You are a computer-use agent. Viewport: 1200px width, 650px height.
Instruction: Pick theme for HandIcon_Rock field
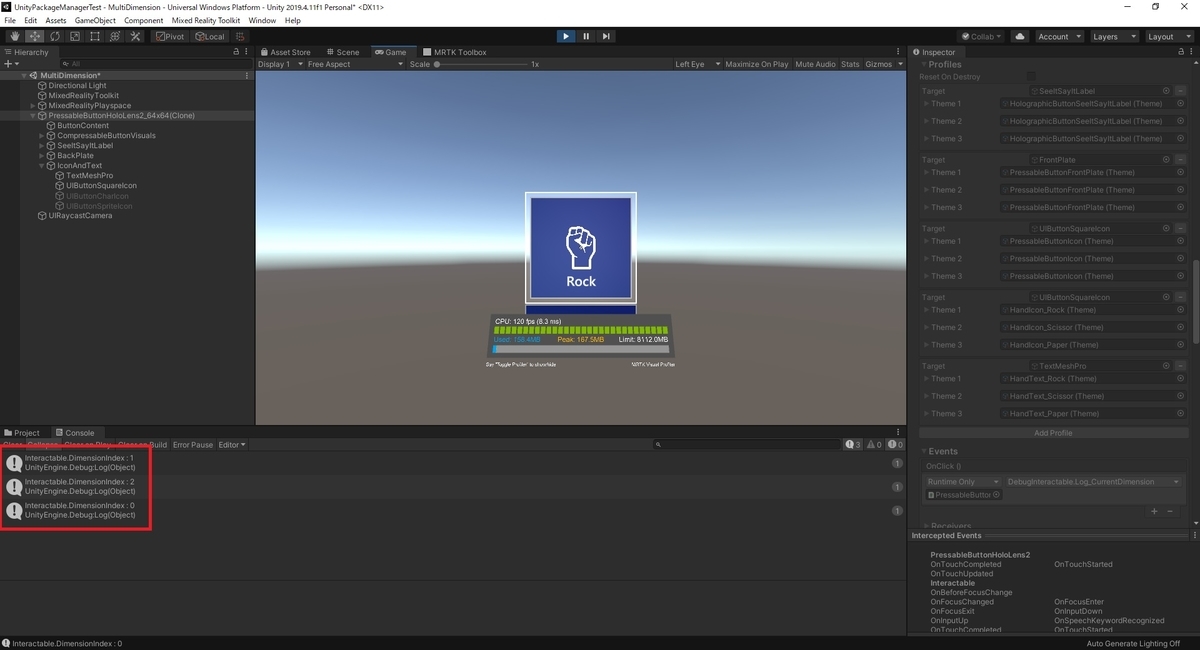pyautogui.click(x=1180, y=310)
